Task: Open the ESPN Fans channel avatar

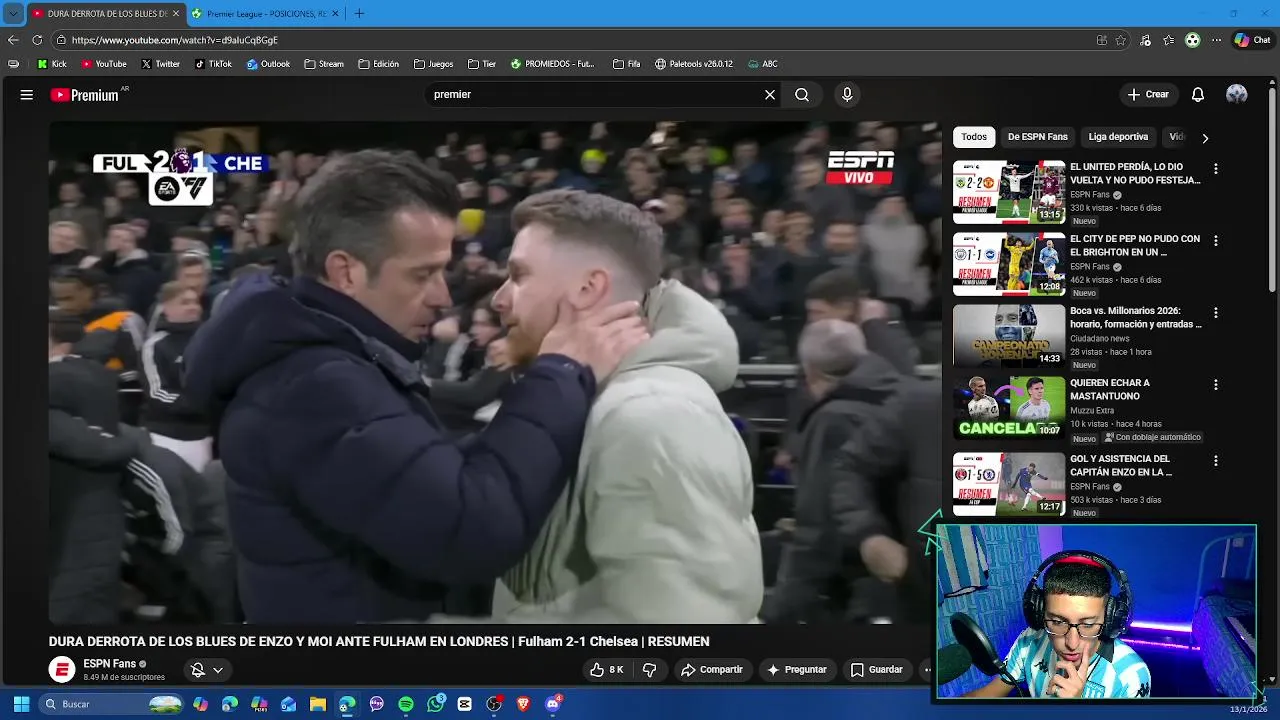Action: click(62, 670)
